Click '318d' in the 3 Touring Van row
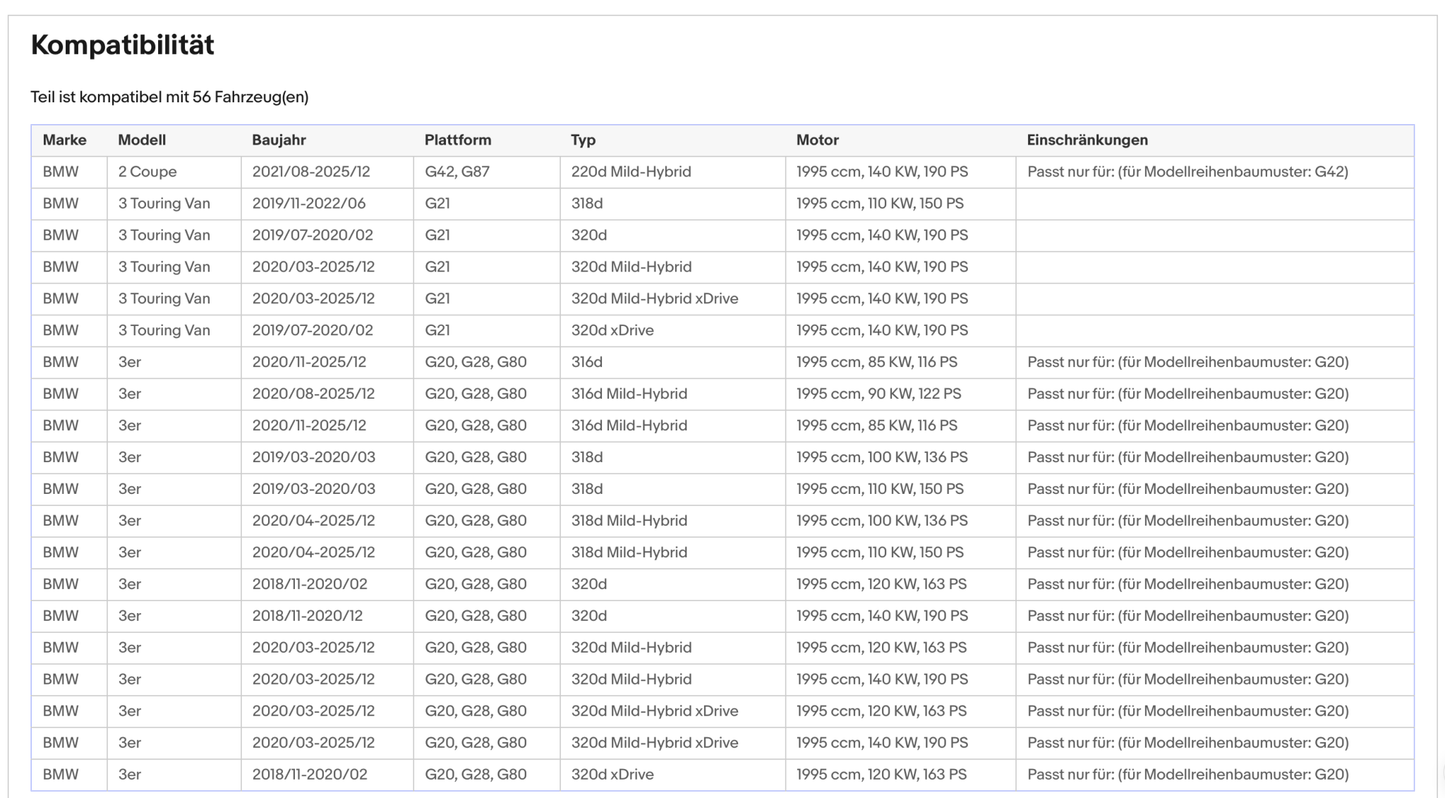The width and height of the screenshot is (1445, 798). coord(587,203)
